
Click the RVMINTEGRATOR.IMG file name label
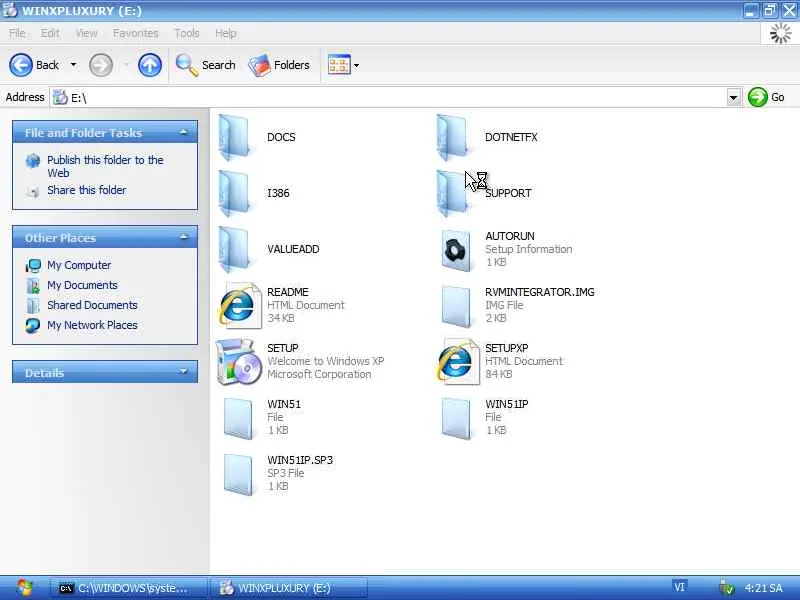click(x=540, y=292)
